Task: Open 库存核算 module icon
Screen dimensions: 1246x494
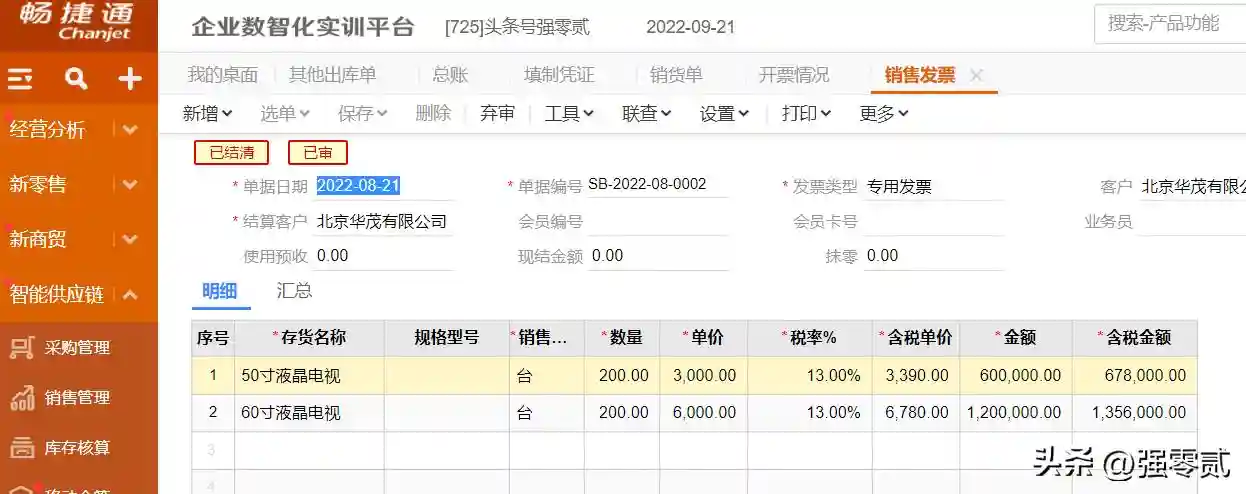Action: [x=22, y=447]
